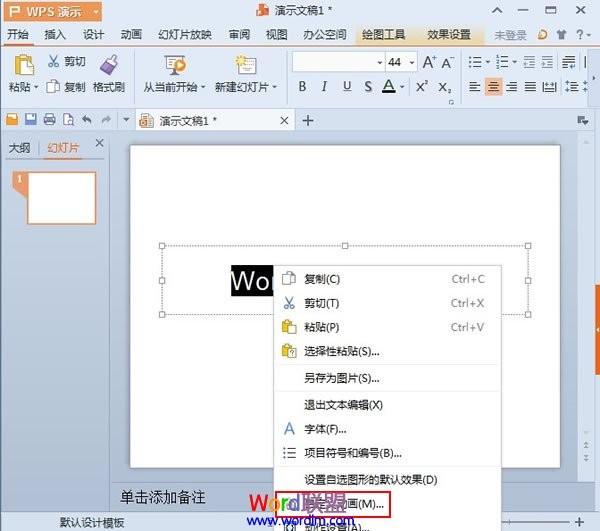
Task: Click the New Slide icon
Action: point(246,65)
